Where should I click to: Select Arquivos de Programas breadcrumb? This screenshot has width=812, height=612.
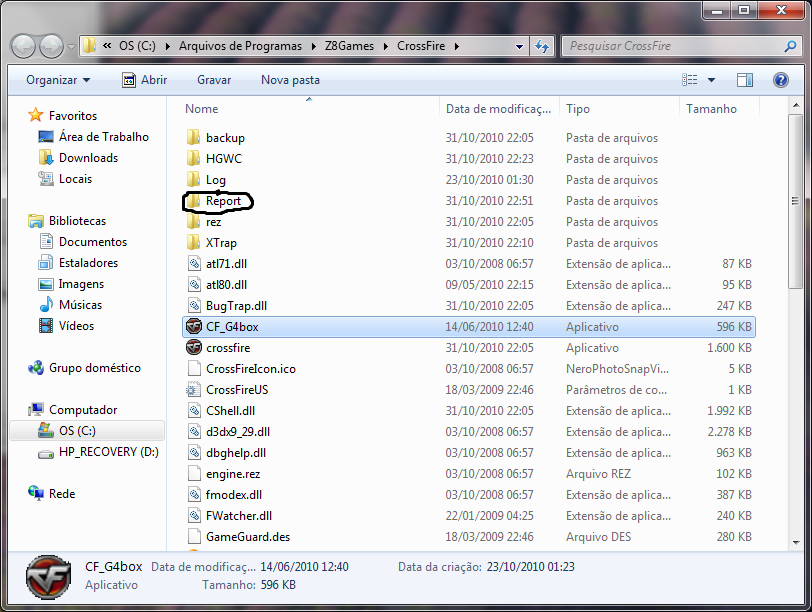pos(240,46)
